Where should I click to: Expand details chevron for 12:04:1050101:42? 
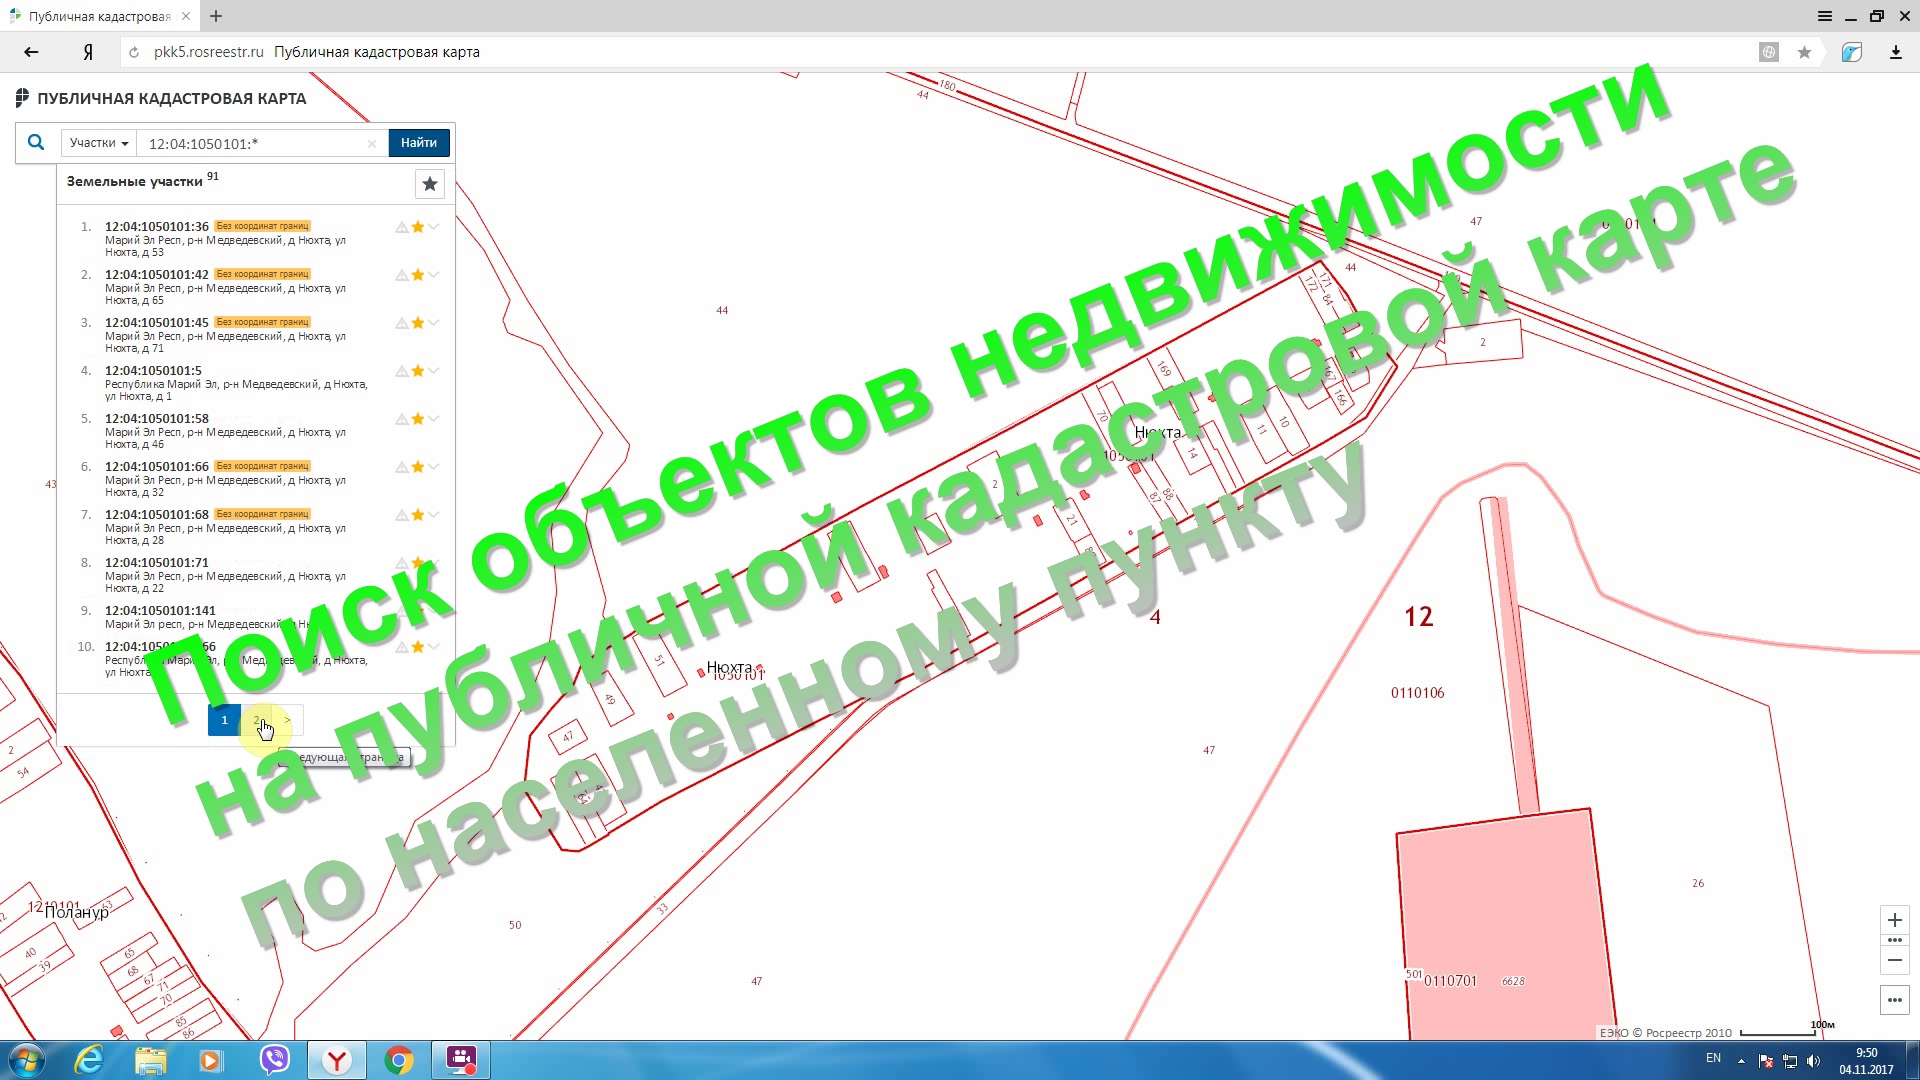pos(434,275)
